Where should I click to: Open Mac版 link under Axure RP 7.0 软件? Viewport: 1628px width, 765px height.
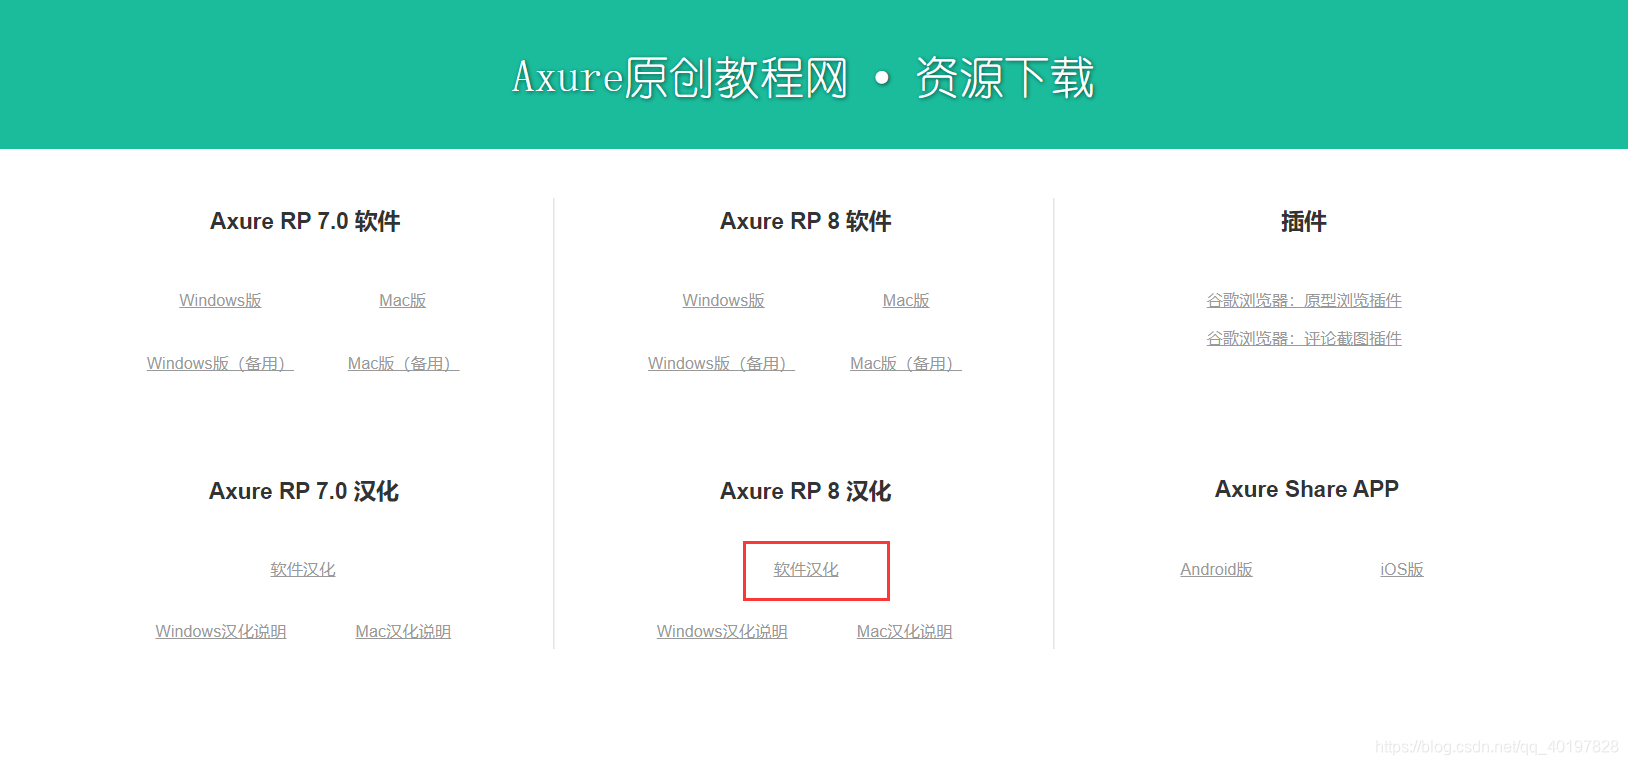click(403, 301)
